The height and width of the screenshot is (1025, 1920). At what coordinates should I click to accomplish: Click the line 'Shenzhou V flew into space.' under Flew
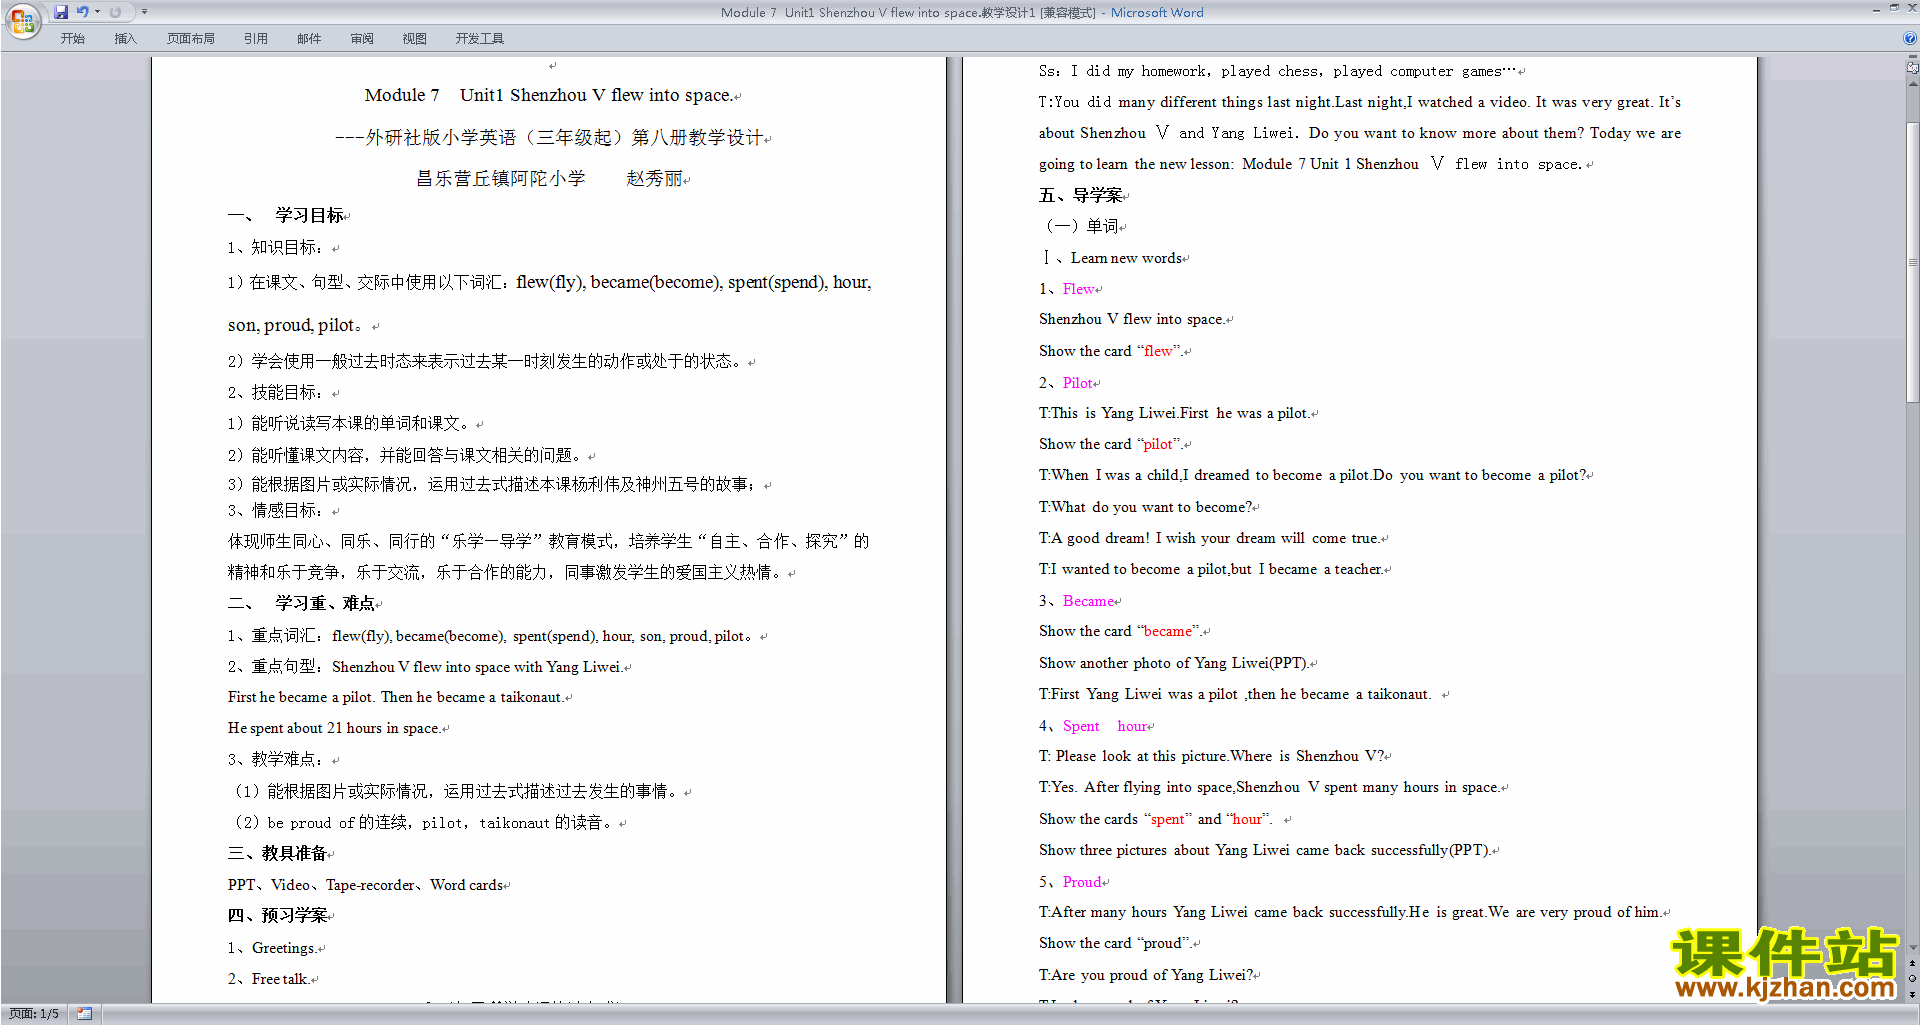tap(1131, 319)
